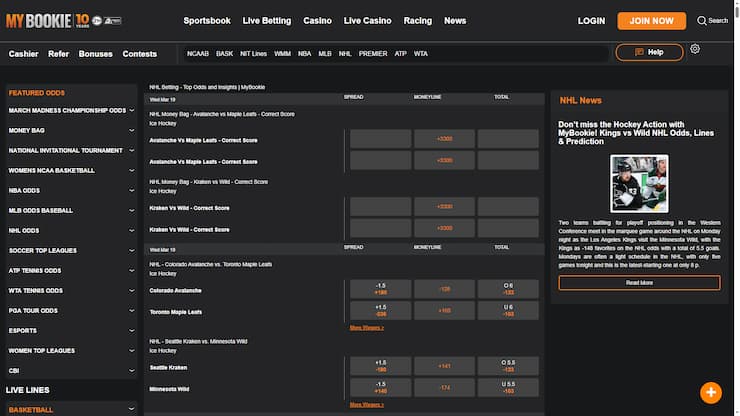Pick Seattle Kraken +1.5 spread
Image resolution: width=740 pixels, height=416 pixels.
click(380, 366)
